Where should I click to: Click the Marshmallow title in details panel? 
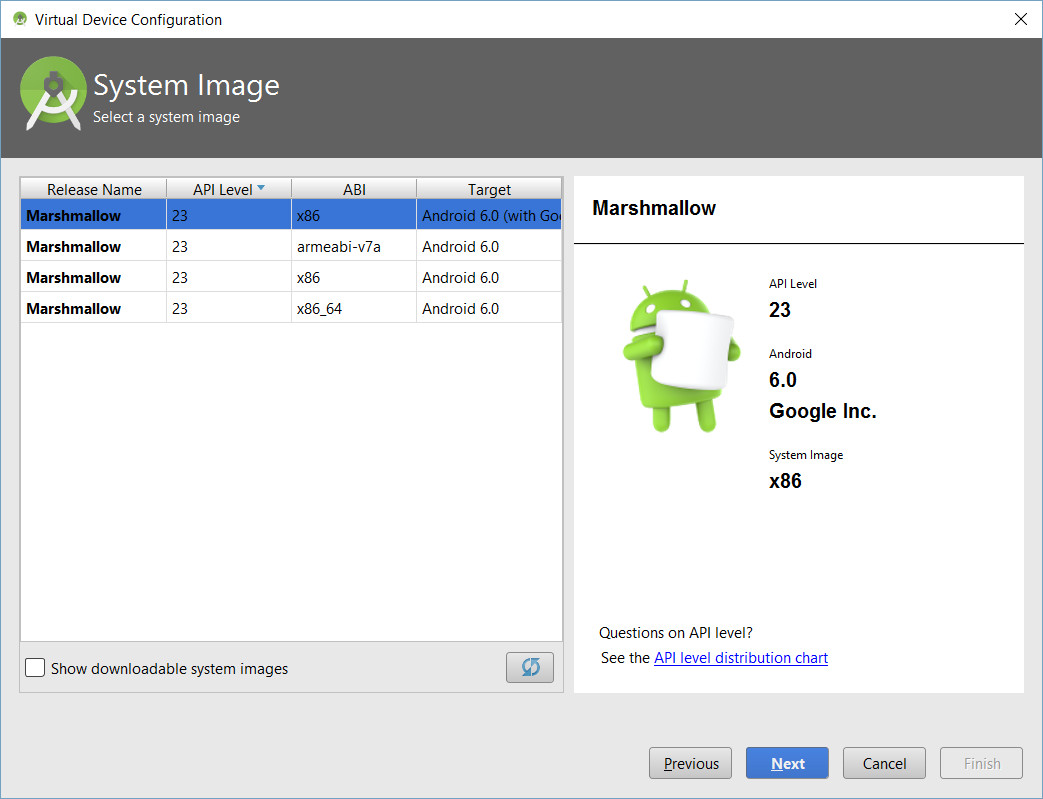point(654,208)
